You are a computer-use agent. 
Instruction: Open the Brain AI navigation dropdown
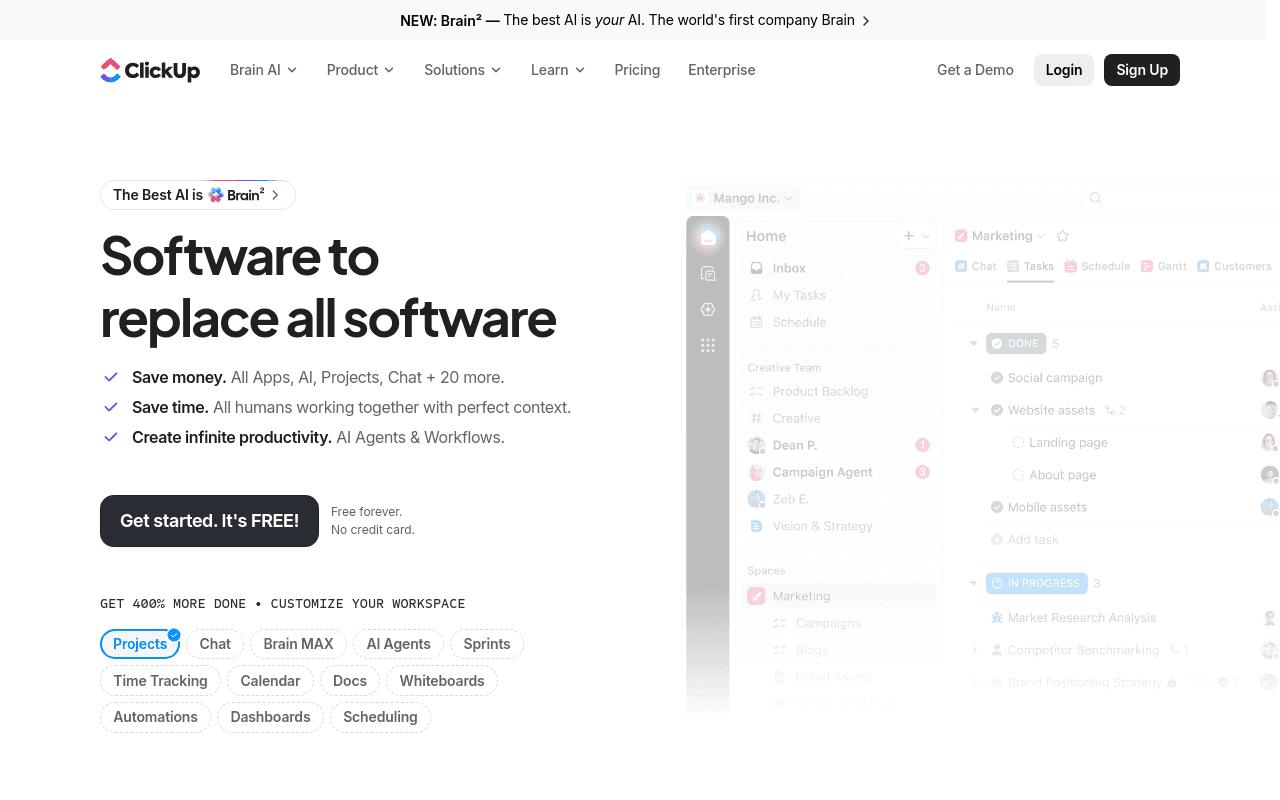pos(264,70)
